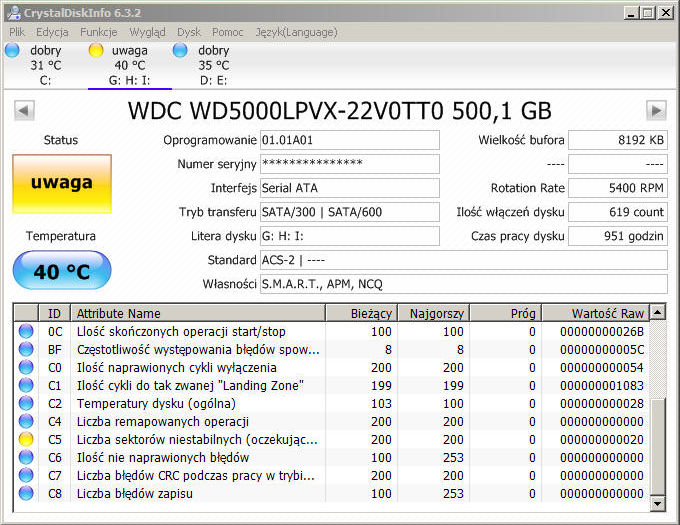Click the CrystalDiskInfo title bar app icon
Image resolution: width=680 pixels, height=525 pixels.
pos(14,13)
